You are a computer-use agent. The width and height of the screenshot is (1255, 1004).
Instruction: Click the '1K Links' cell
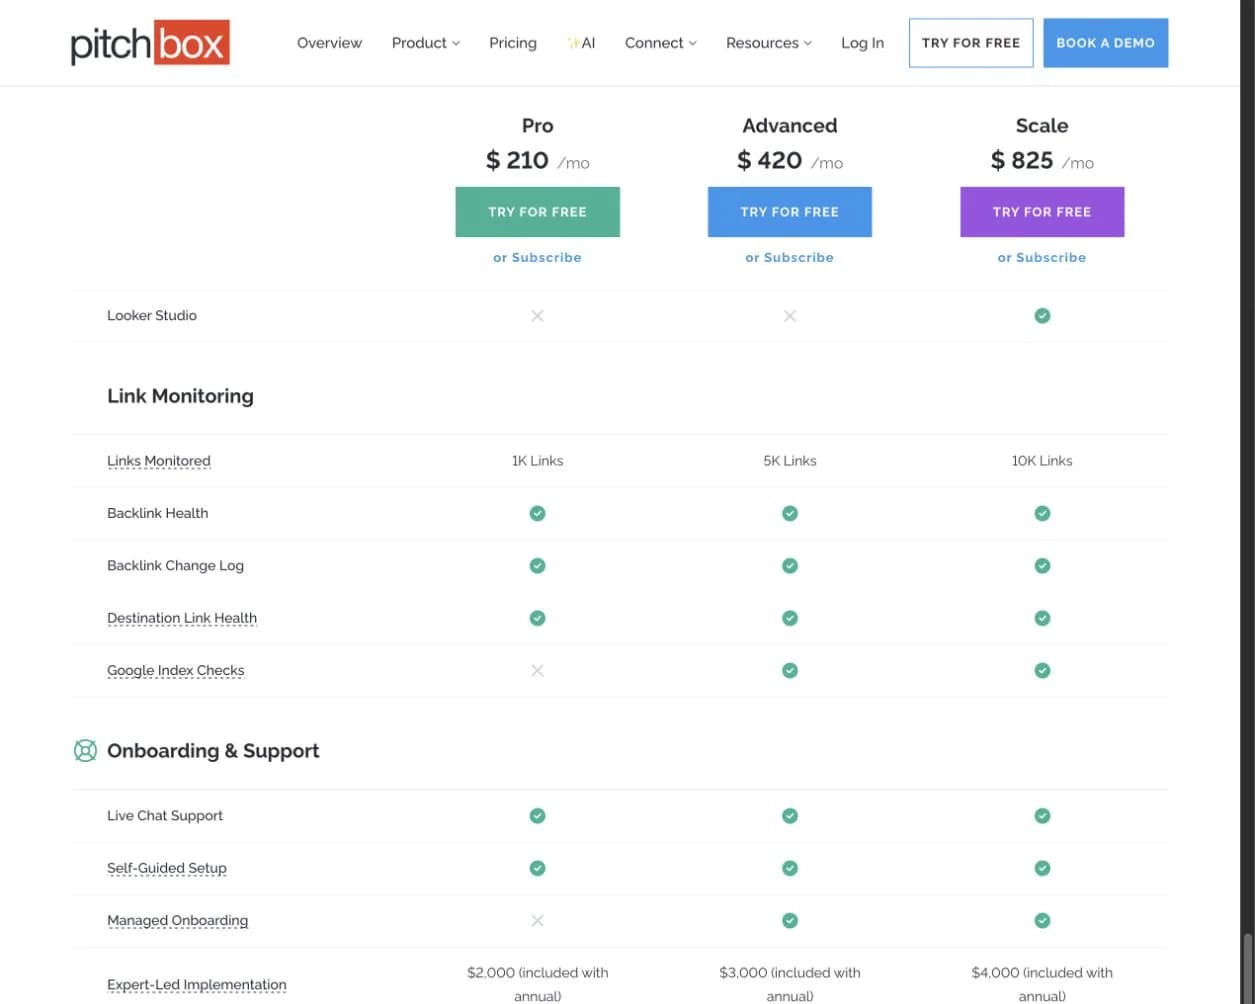(x=537, y=461)
